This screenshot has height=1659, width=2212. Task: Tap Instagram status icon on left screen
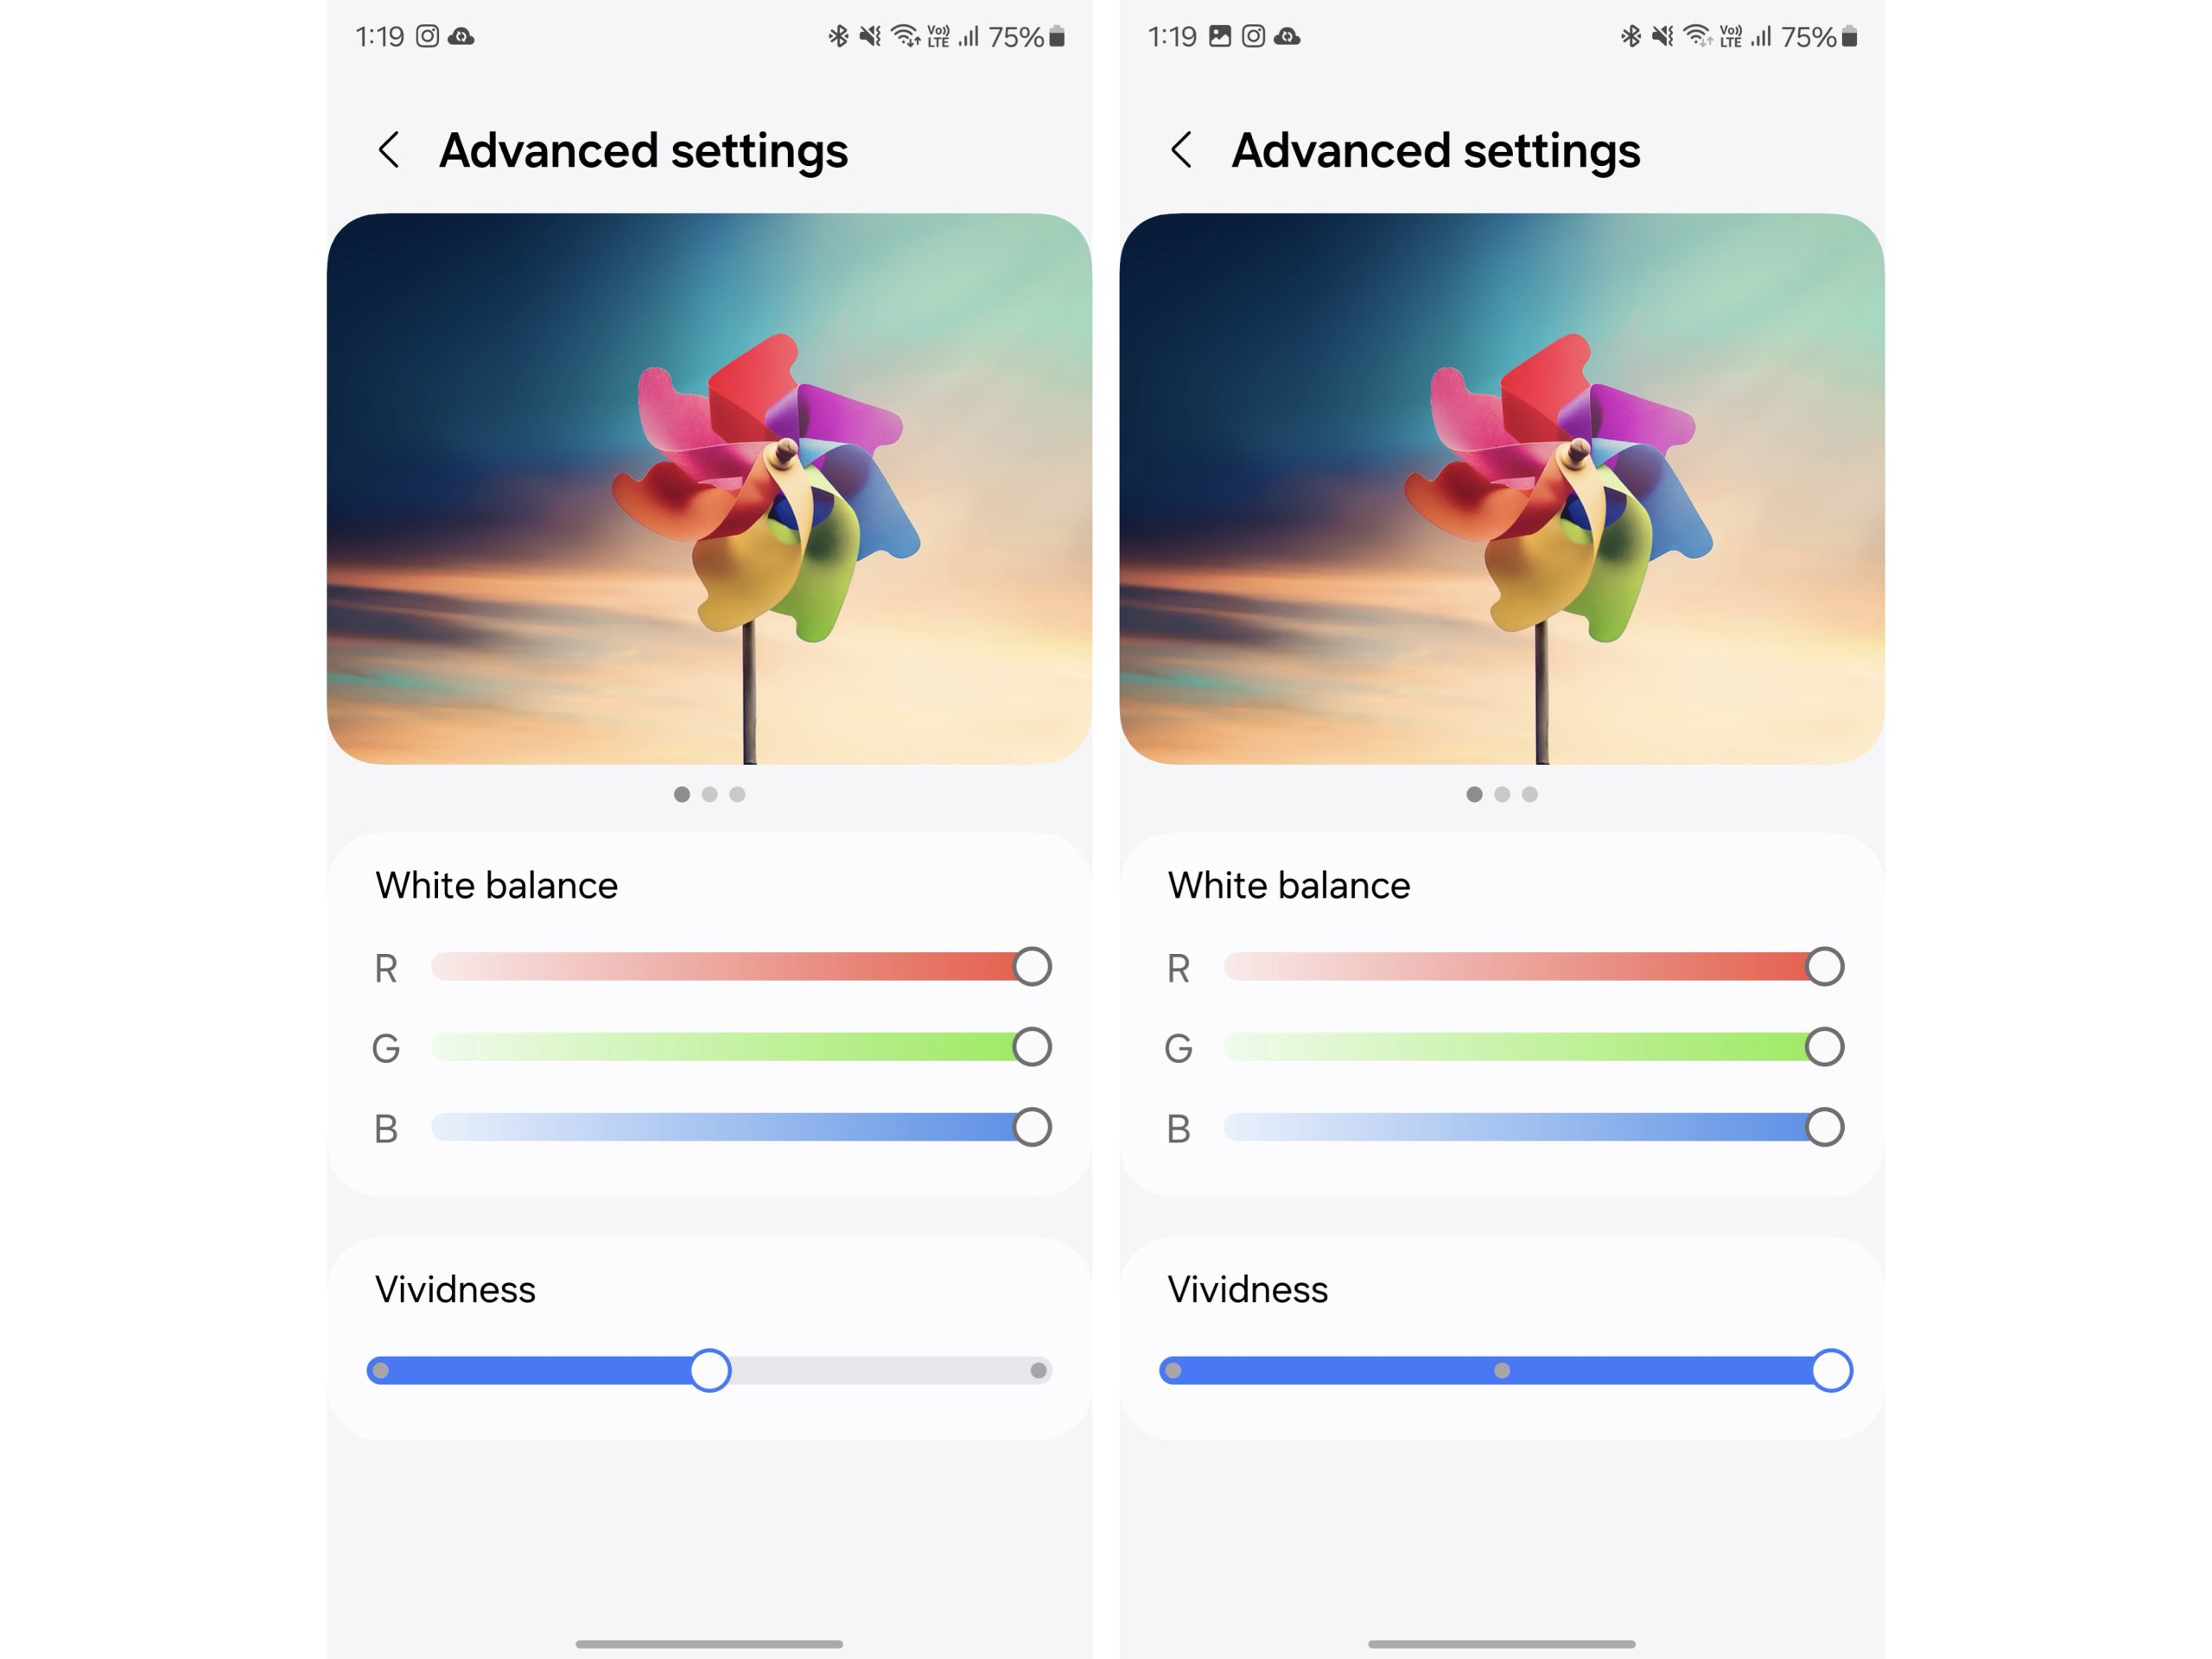(x=427, y=37)
